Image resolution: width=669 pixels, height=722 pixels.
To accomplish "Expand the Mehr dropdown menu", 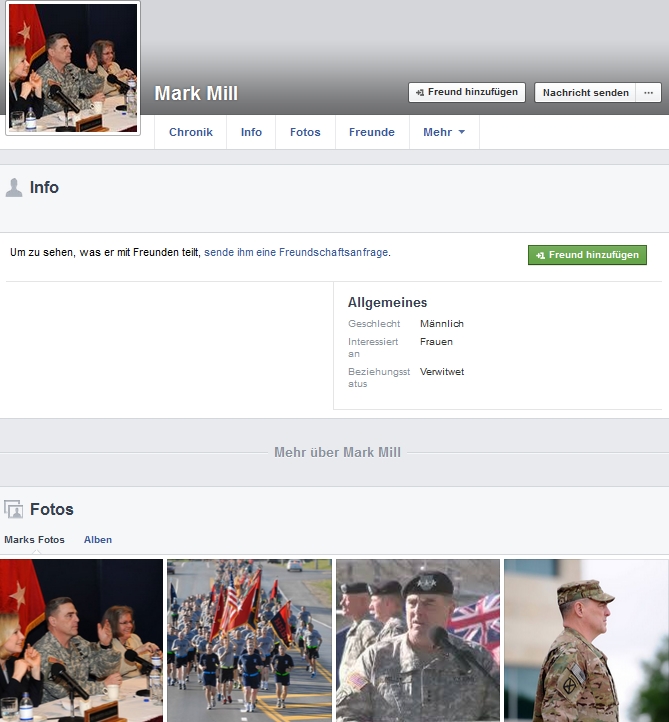I will pyautogui.click(x=443, y=132).
